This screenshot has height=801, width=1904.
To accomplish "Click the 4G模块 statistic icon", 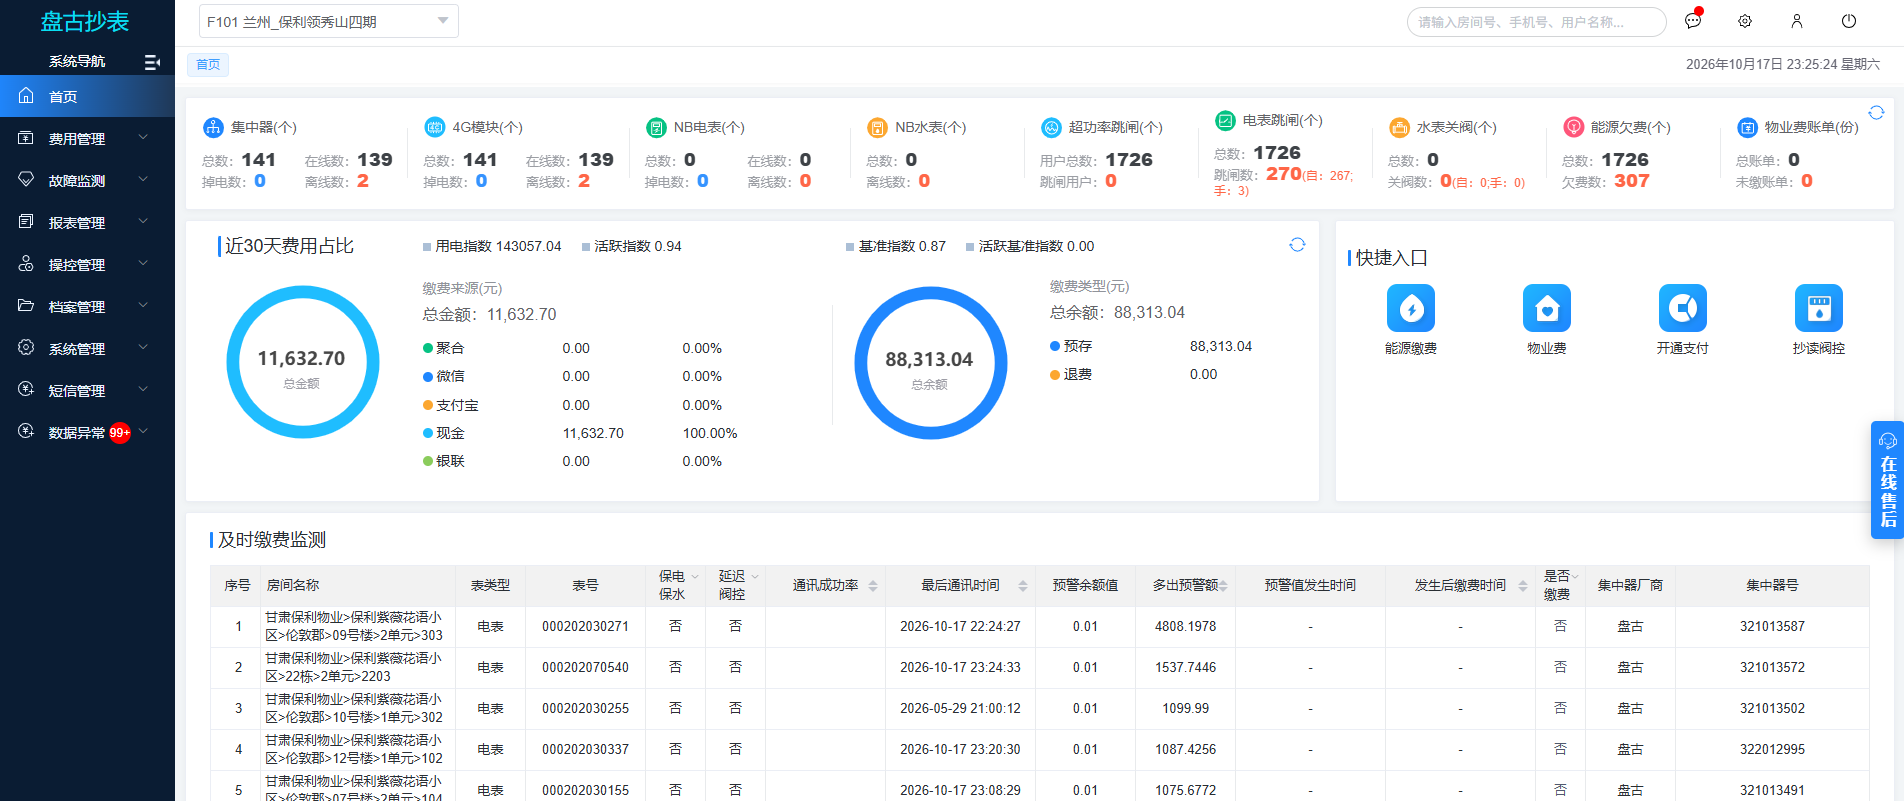I will pyautogui.click(x=434, y=127).
